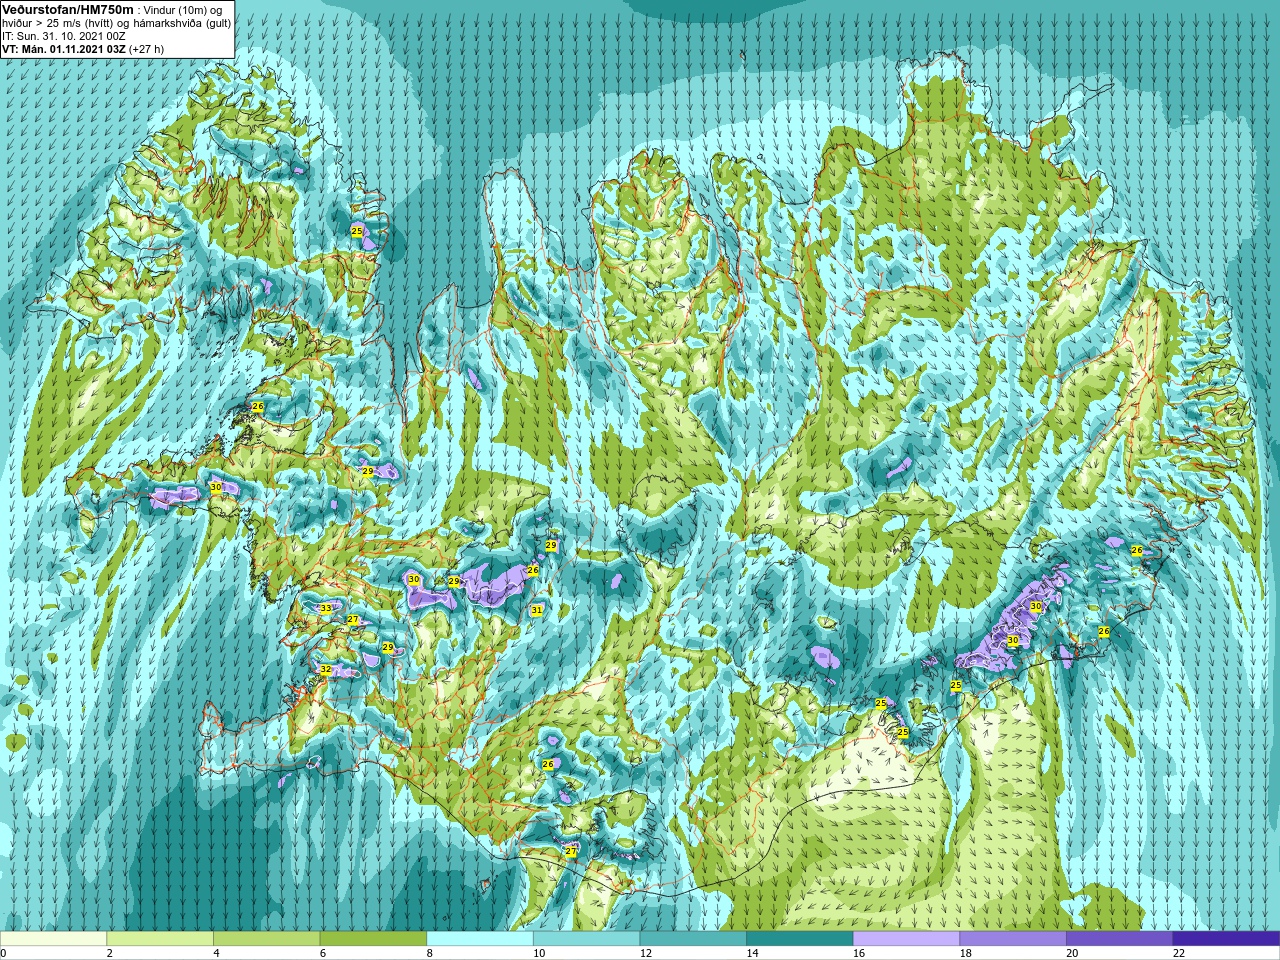Click the 14–16 m/s dark teal legend swatch
The image size is (1280, 960).
click(800, 939)
